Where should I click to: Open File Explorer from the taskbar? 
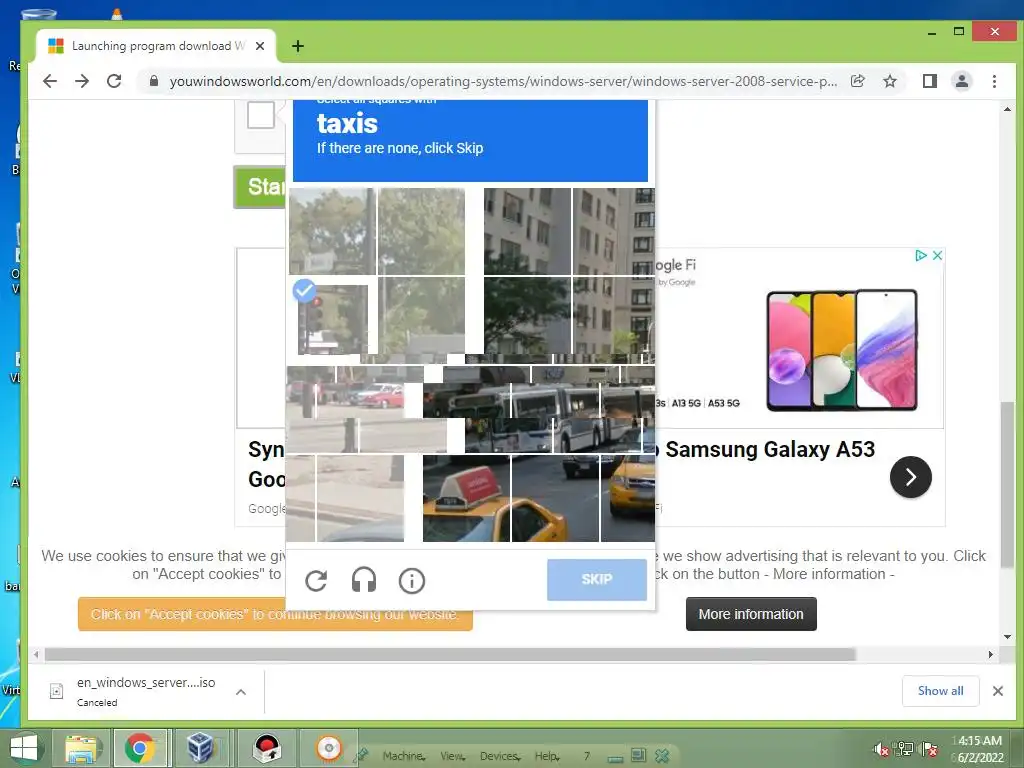(81, 748)
